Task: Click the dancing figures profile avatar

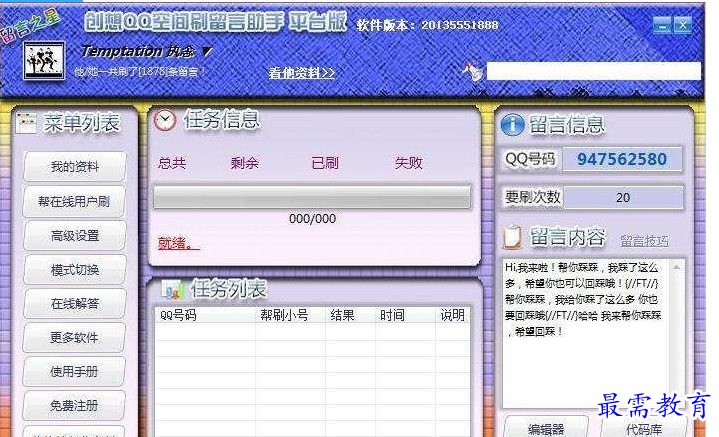Action: pos(44,61)
